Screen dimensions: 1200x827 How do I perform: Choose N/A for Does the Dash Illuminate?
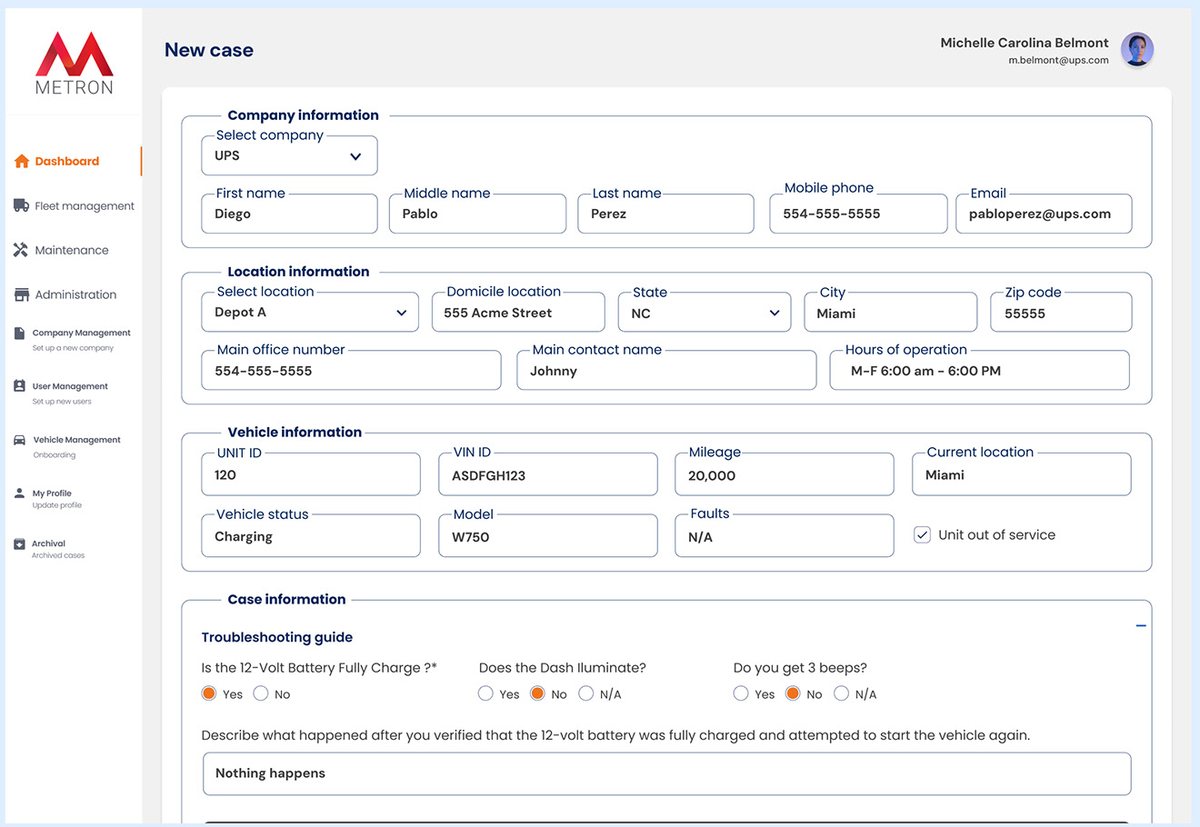pos(587,693)
